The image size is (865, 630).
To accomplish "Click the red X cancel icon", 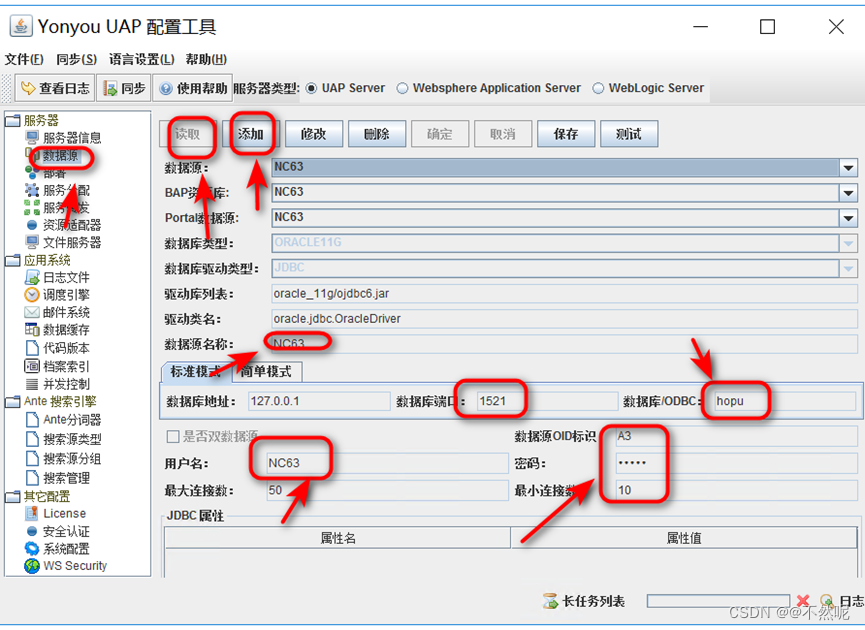I will pos(803,600).
